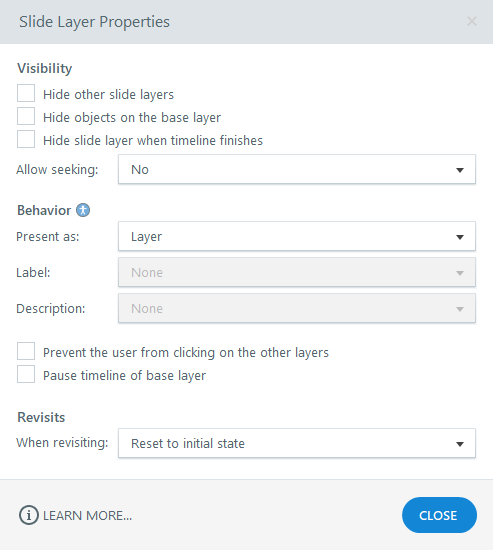Click the Slide Layer Properties title bar
The image size is (493, 550).
pyautogui.click(x=246, y=22)
